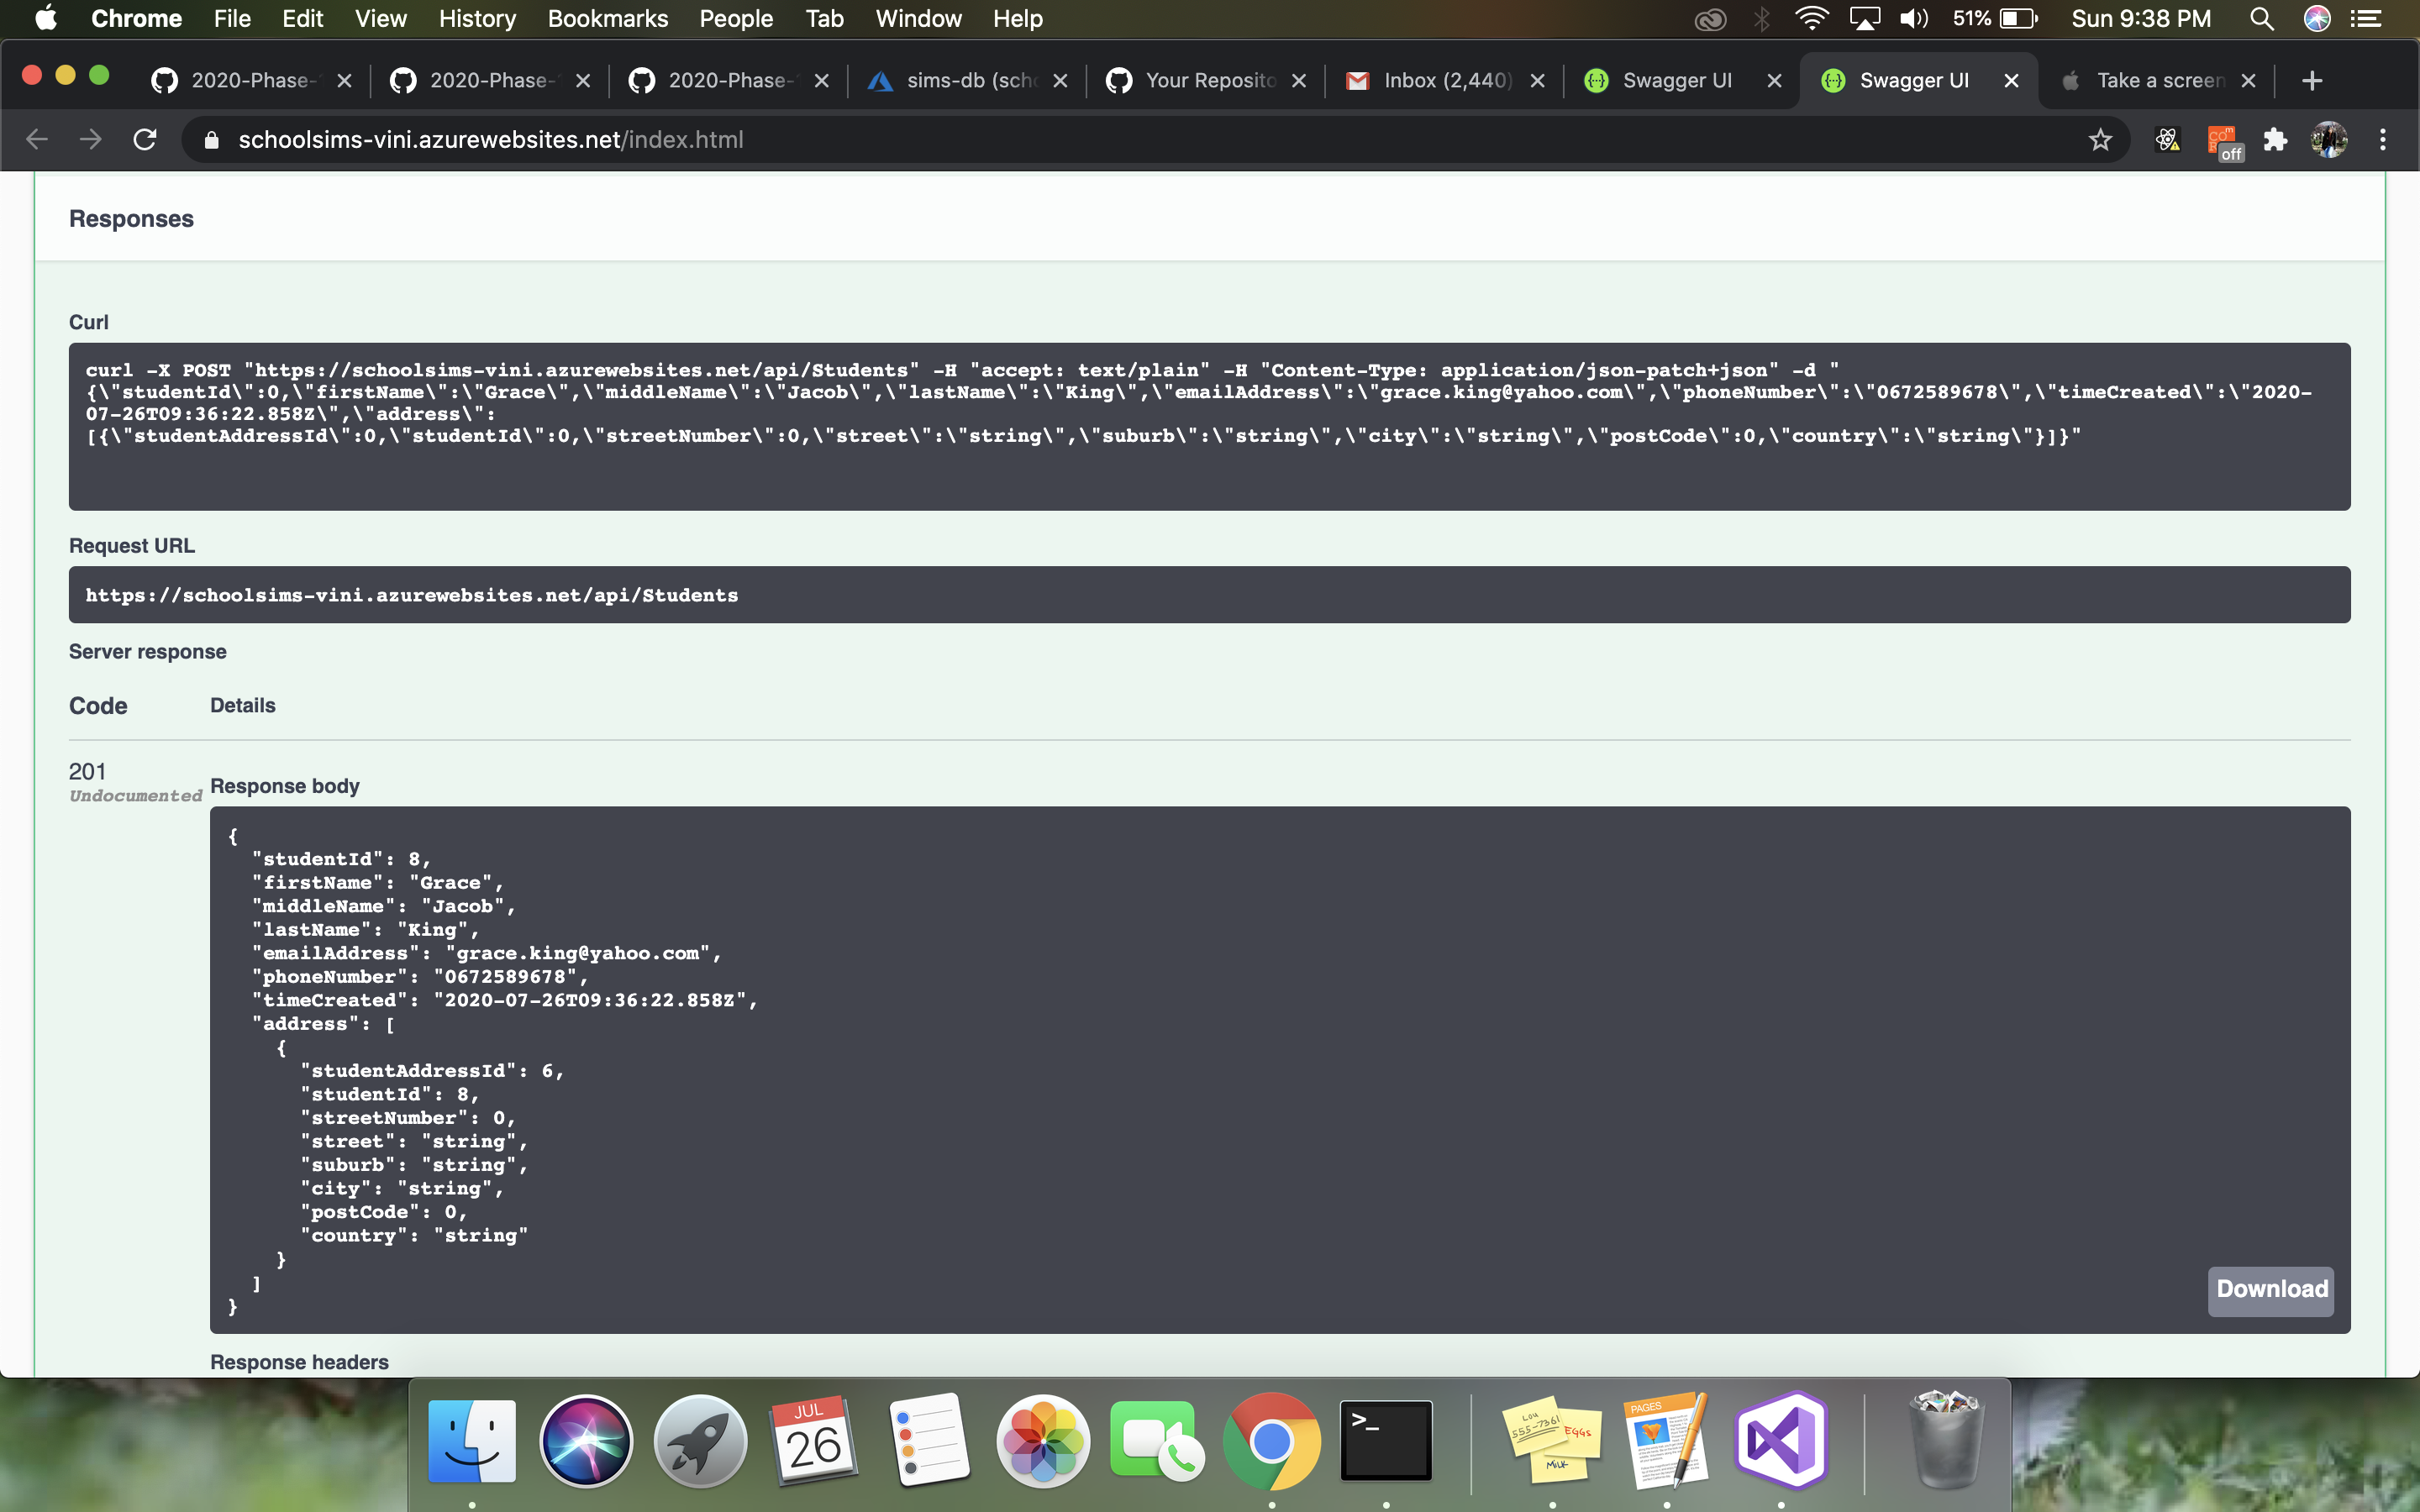Open the React developer tools extension icon
Viewport: 2420px width, 1512px height.
tap(2167, 140)
